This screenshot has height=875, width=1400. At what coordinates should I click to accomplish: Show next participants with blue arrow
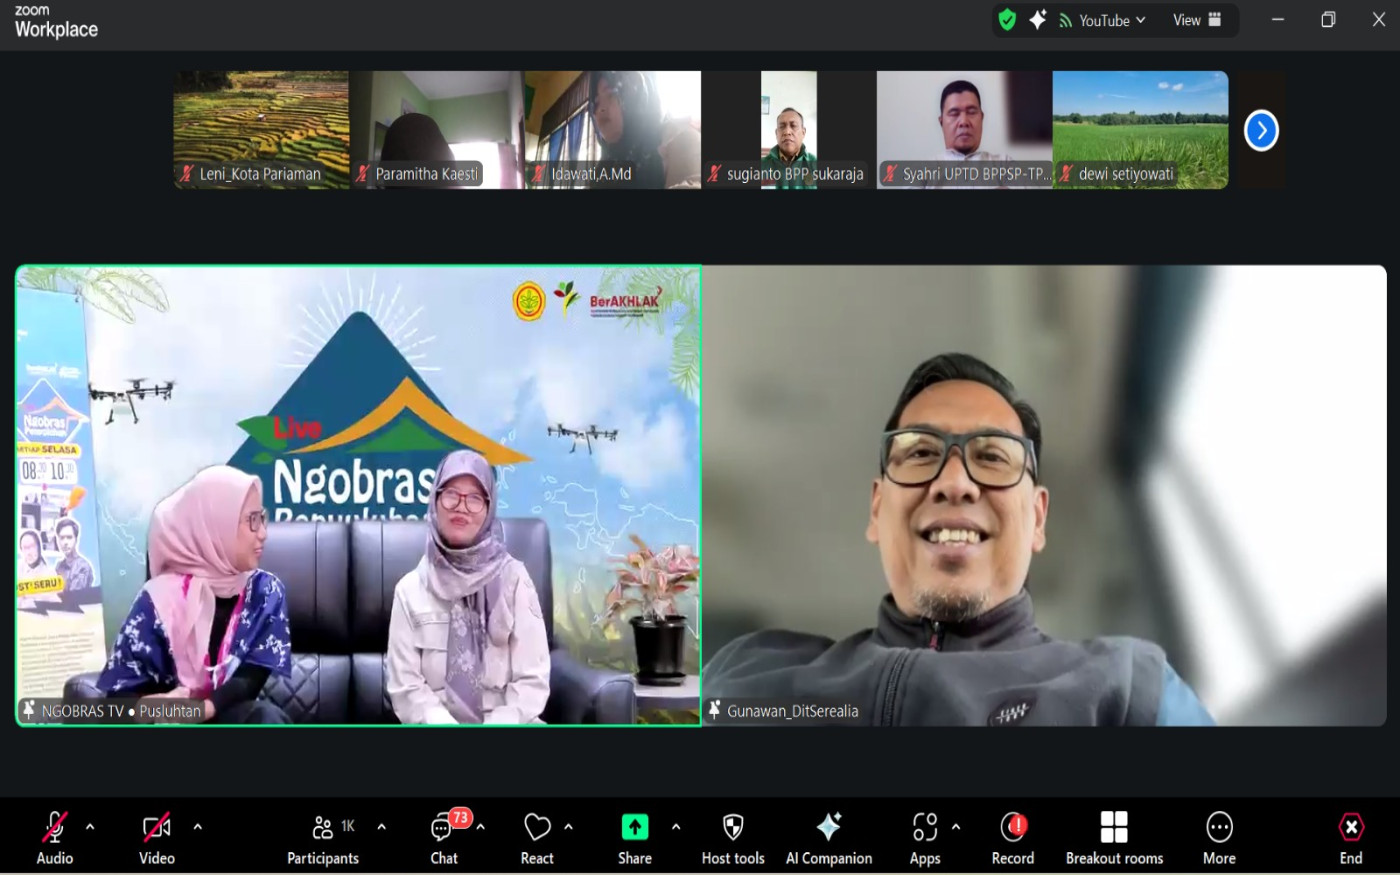1261,130
